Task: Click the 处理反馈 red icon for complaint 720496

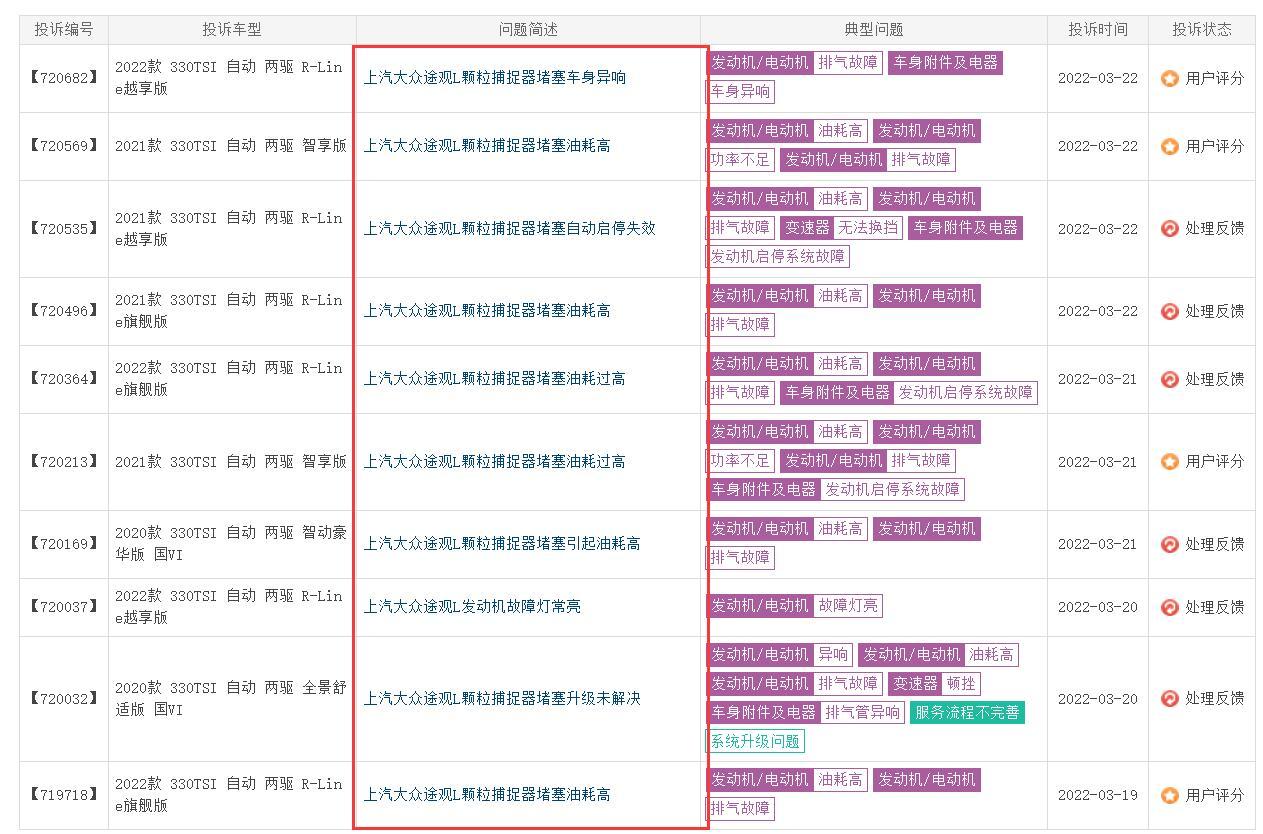Action: [1169, 311]
